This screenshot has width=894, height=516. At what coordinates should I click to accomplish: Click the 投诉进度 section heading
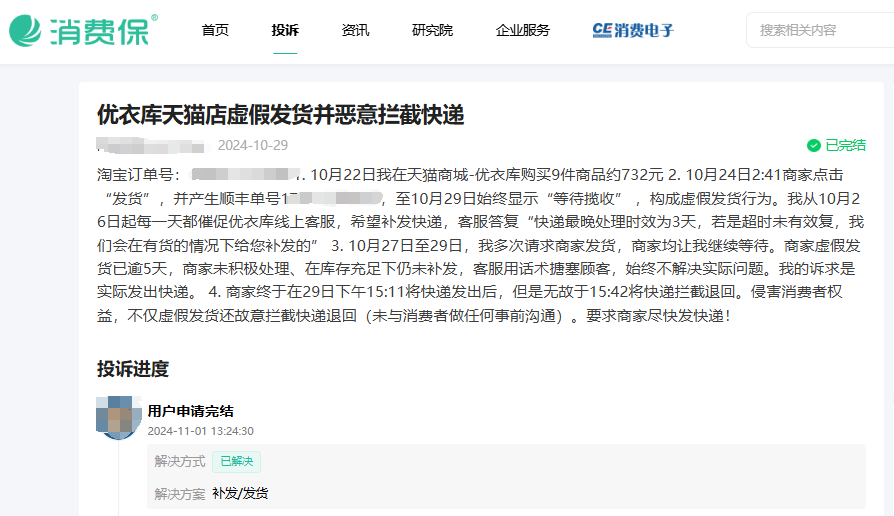pyautogui.click(x=133, y=369)
